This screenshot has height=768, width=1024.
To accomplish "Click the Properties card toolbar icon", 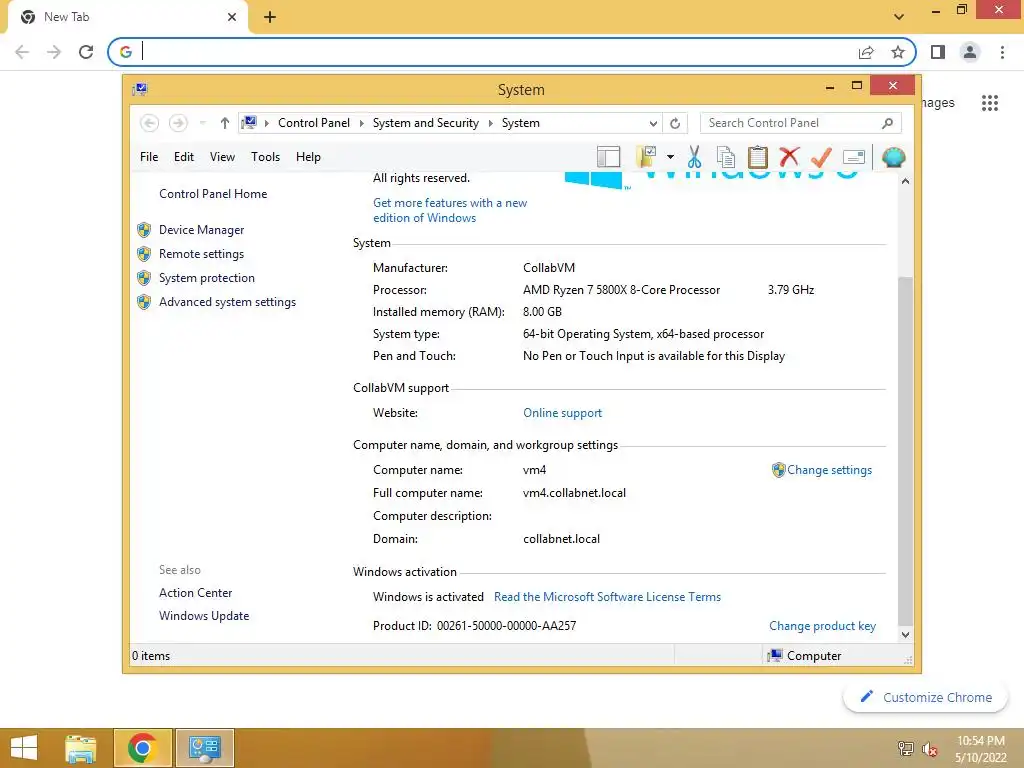I will coord(854,157).
